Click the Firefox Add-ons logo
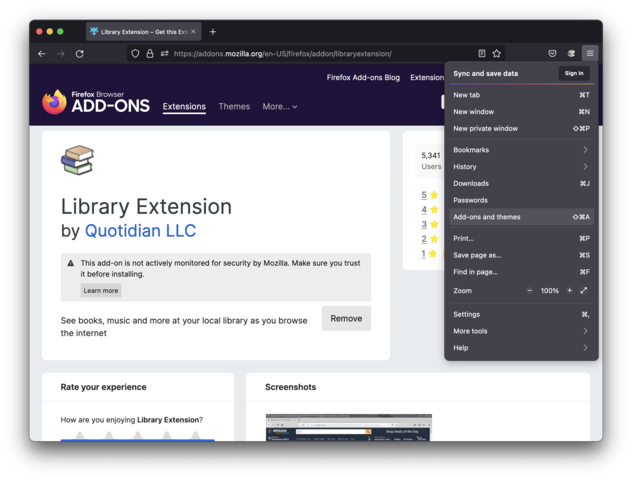632x480 pixels. [x=96, y=102]
